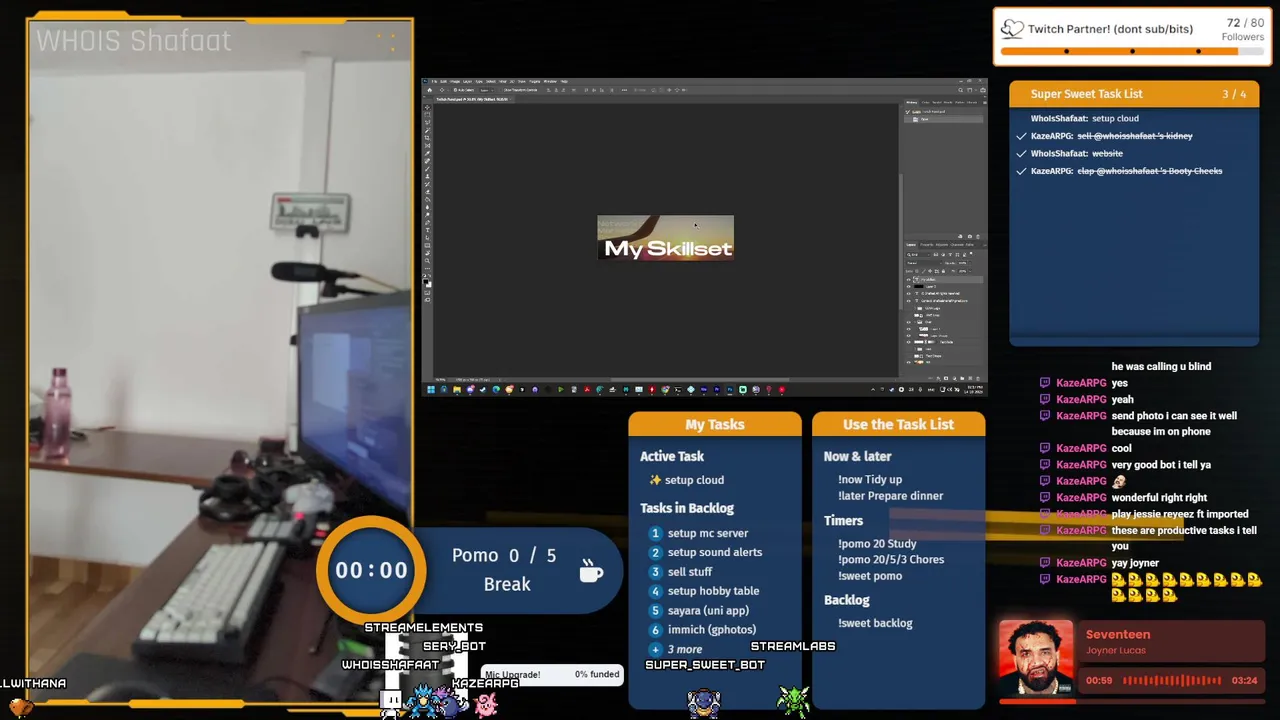Open the layer blend mode dropdown
The width and height of the screenshot is (1280, 720).
point(924,263)
